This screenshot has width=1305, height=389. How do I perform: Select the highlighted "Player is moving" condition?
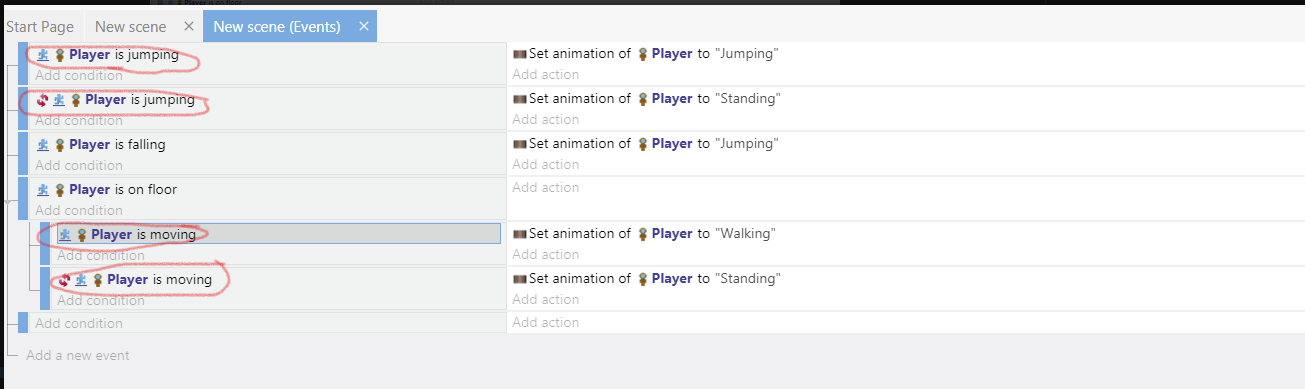278,234
